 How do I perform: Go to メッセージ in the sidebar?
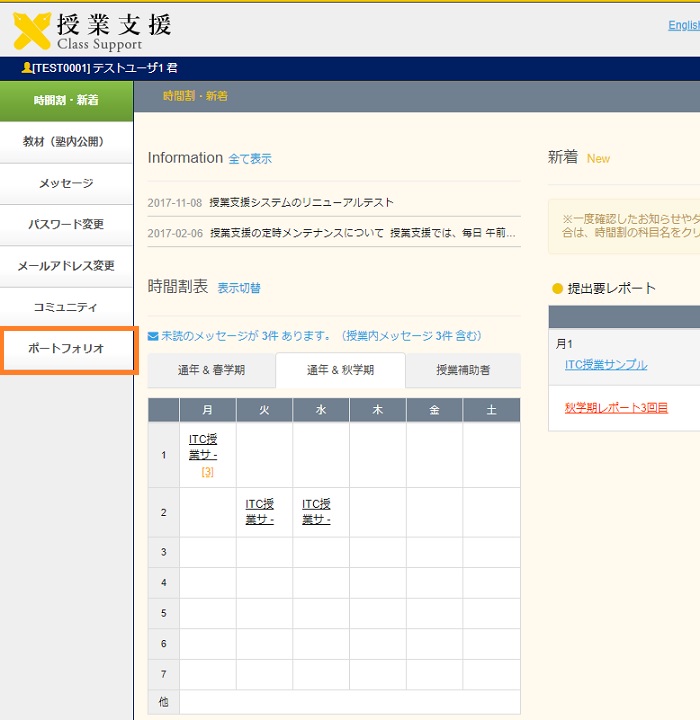(66, 183)
